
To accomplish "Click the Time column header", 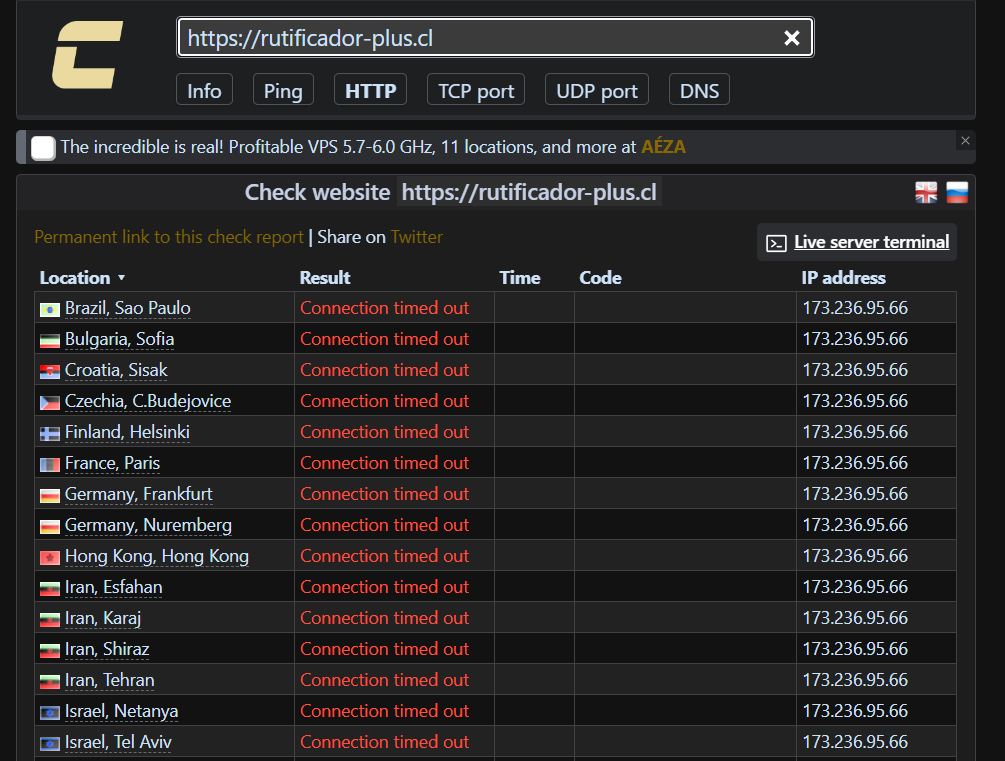I will pos(520,278).
